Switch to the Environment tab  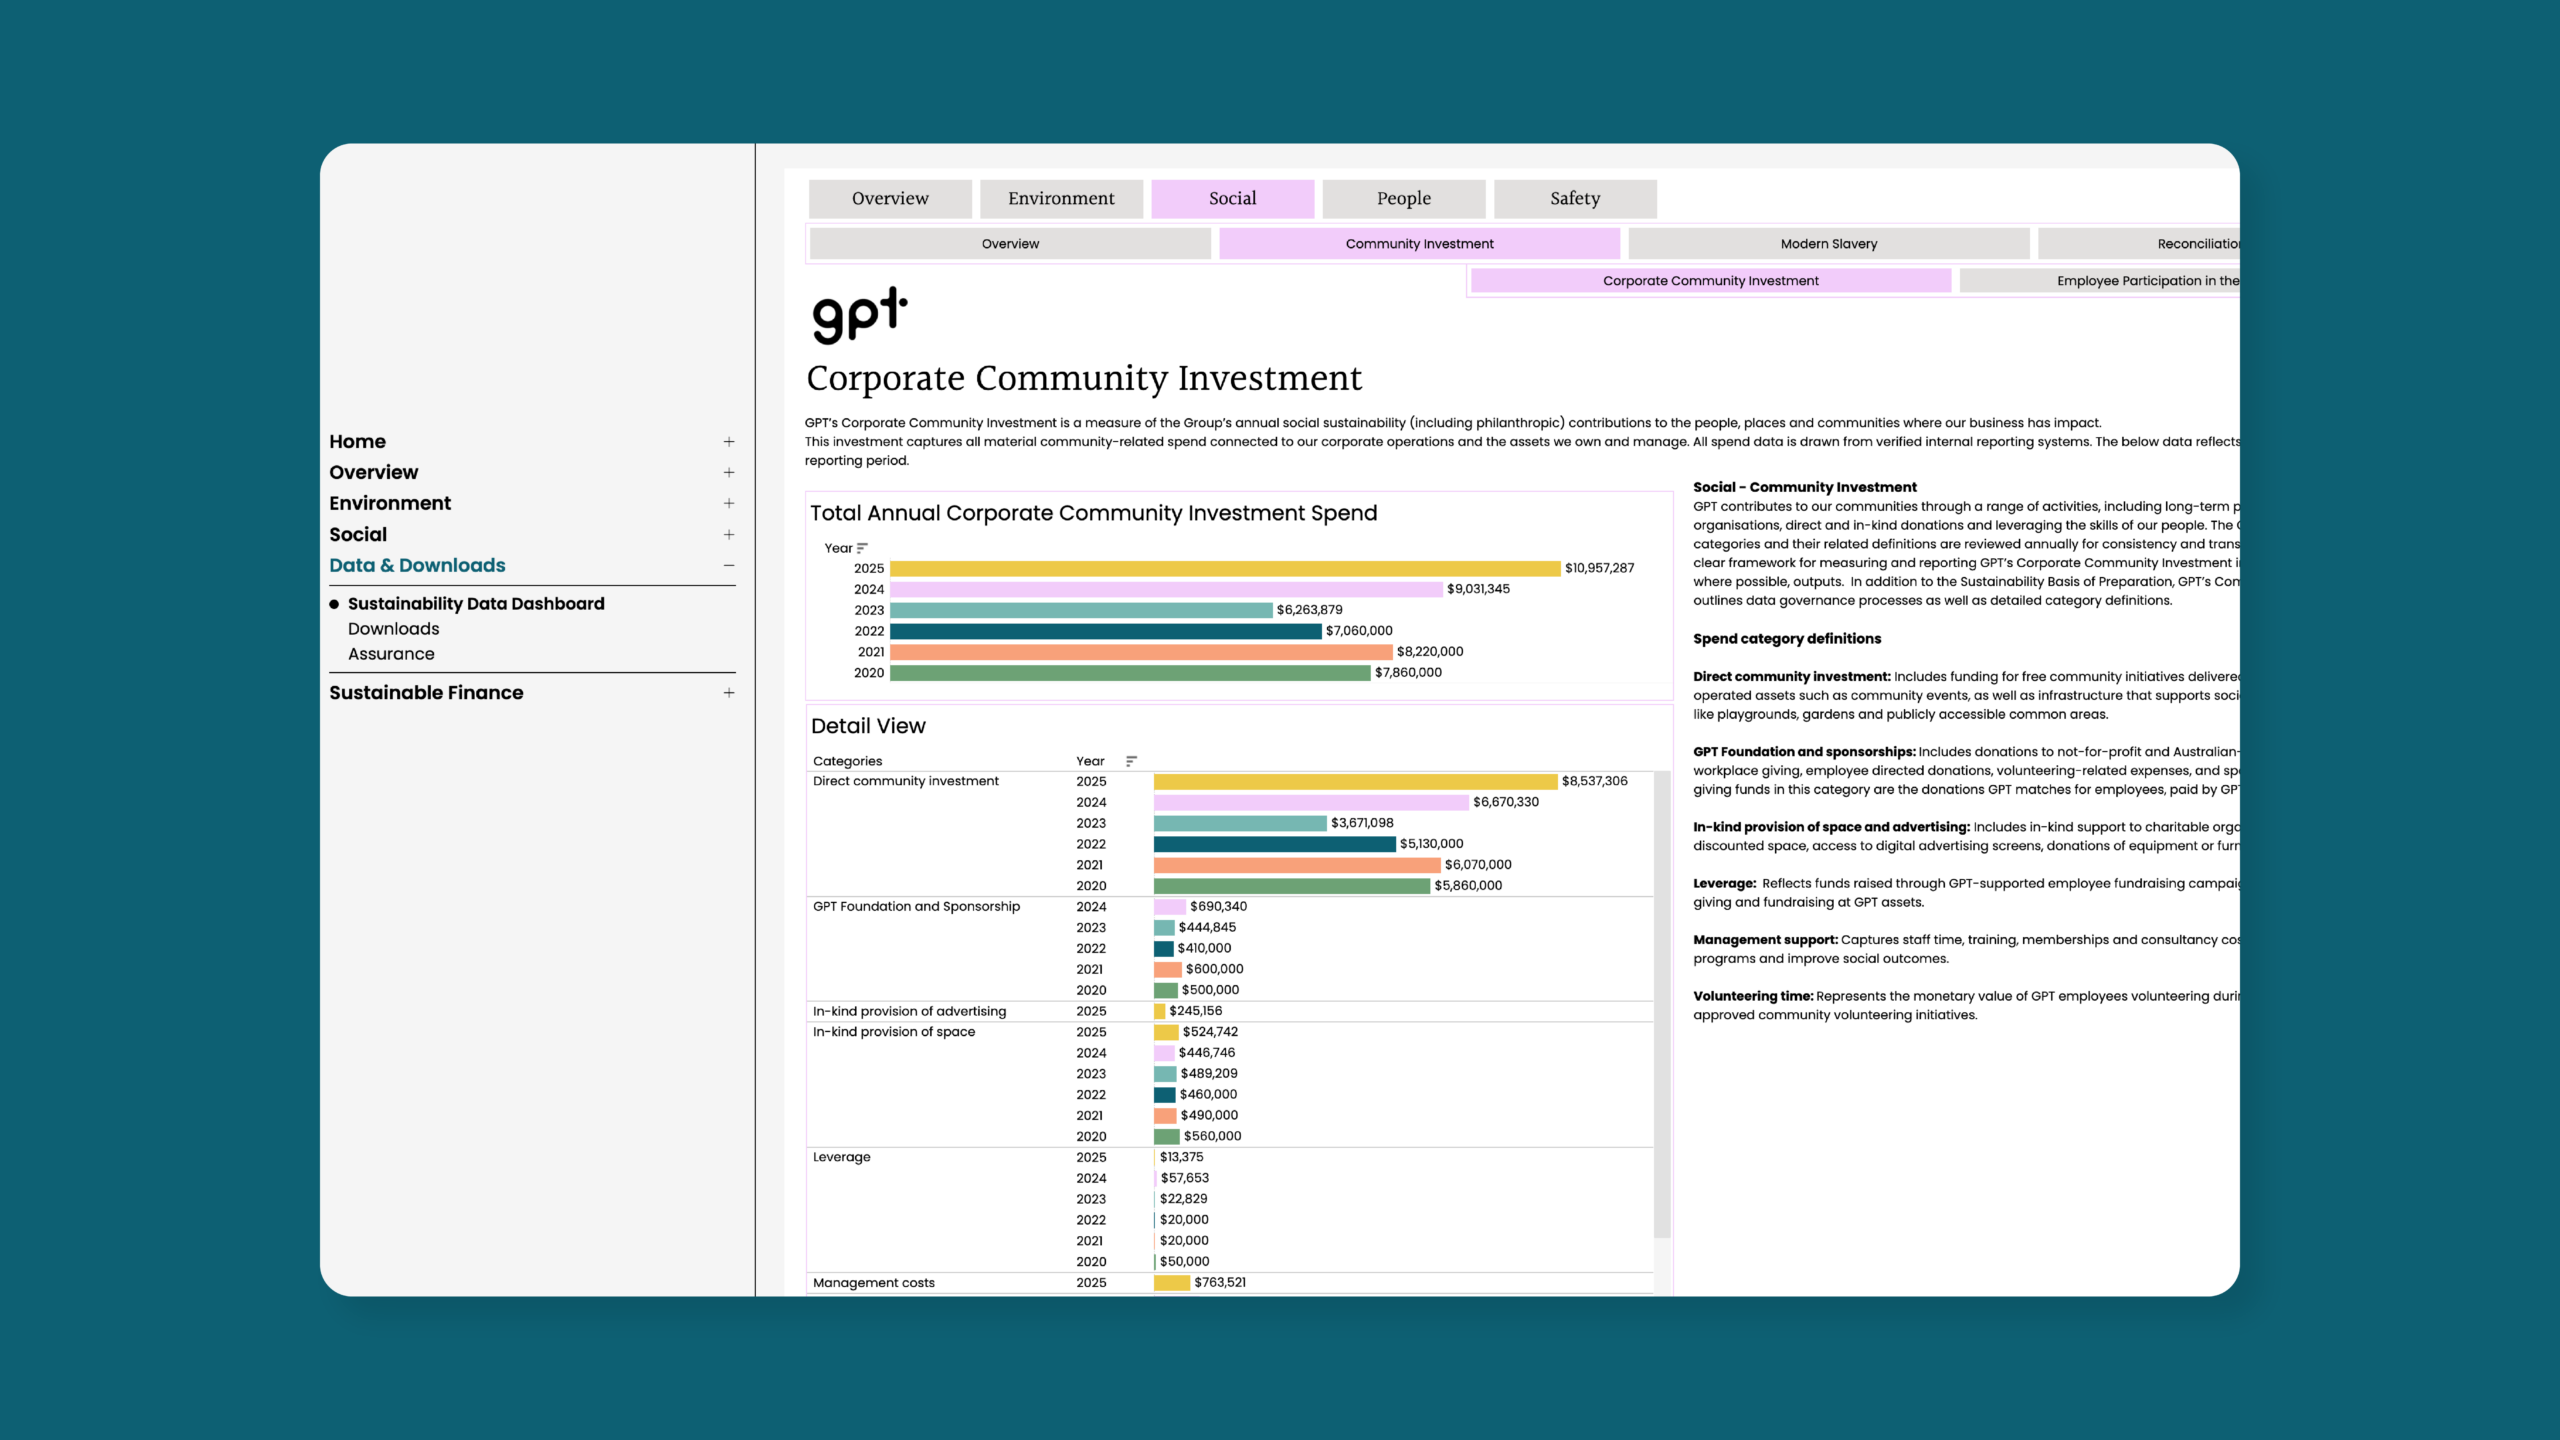coord(1061,199)
